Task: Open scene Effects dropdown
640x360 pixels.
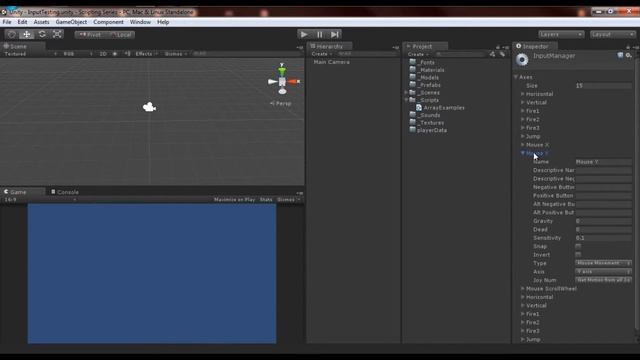Action: point(146,54)
